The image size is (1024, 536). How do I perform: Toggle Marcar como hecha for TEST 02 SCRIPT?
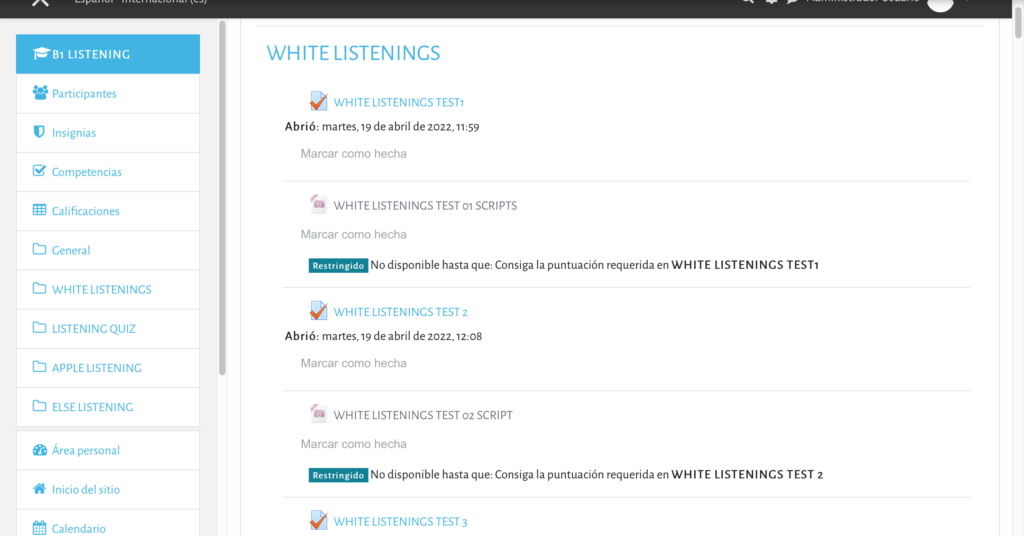(x=353, y=444)
